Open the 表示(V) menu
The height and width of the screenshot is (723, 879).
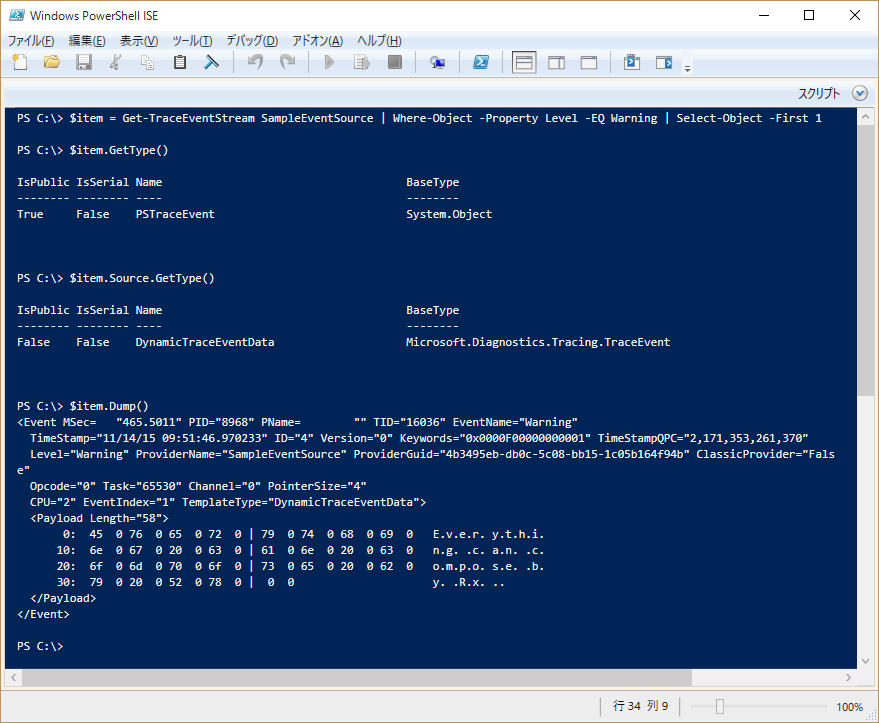pyautogui.click(x=138, y=40)
